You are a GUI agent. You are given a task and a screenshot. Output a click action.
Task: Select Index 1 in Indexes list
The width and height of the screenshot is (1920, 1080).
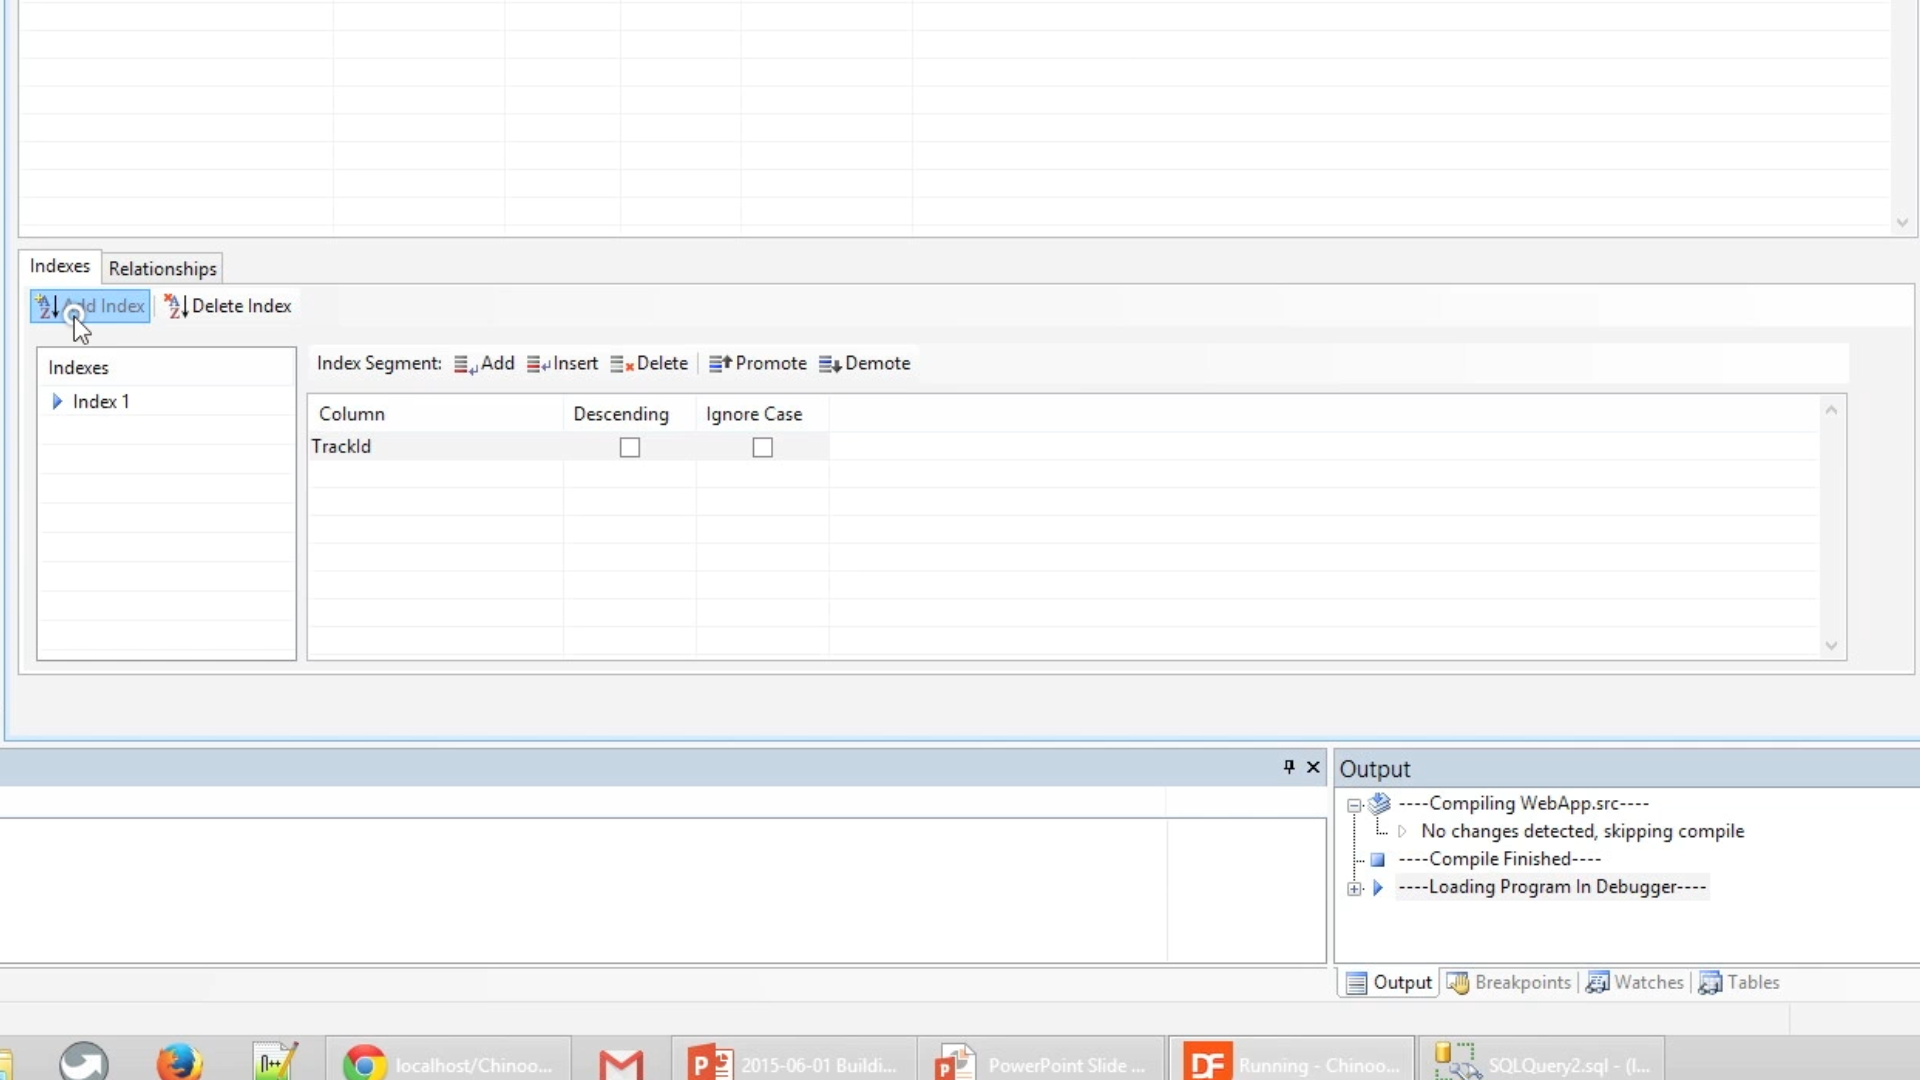(101, 402)
